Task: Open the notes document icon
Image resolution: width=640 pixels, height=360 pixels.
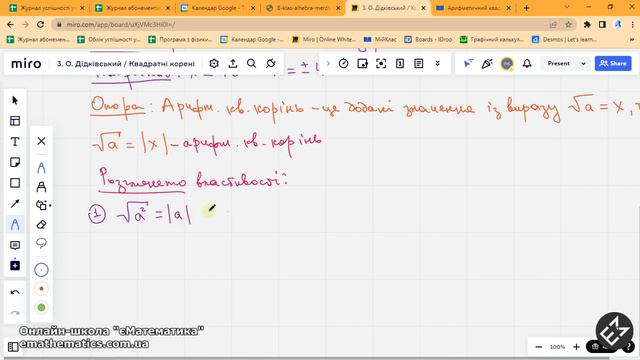Action: click(418, 64)
